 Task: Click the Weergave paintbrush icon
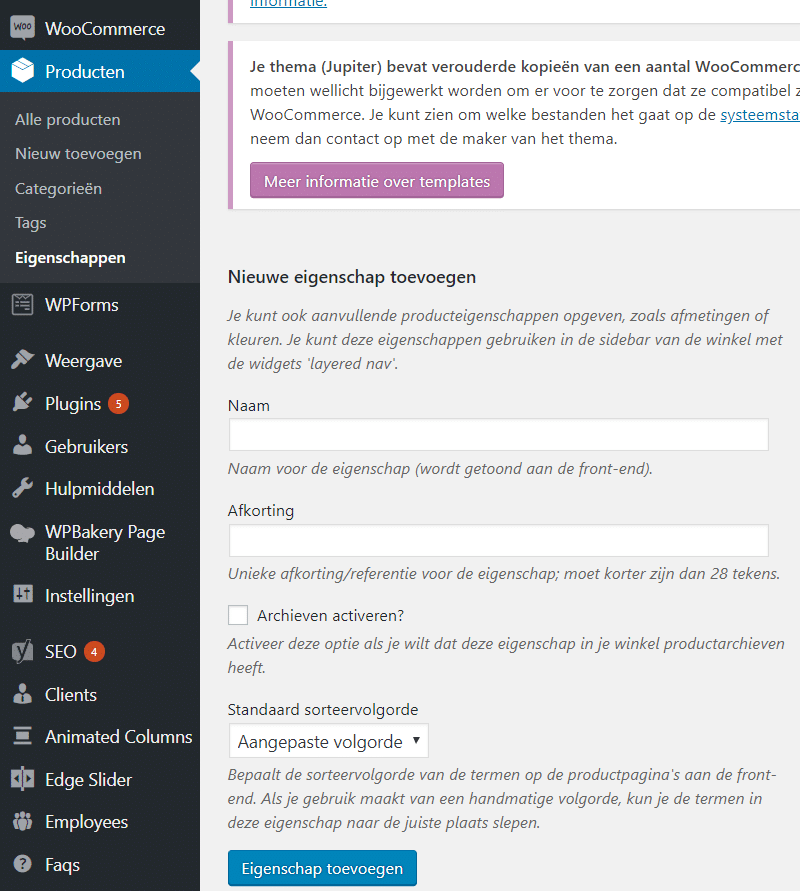23,360
